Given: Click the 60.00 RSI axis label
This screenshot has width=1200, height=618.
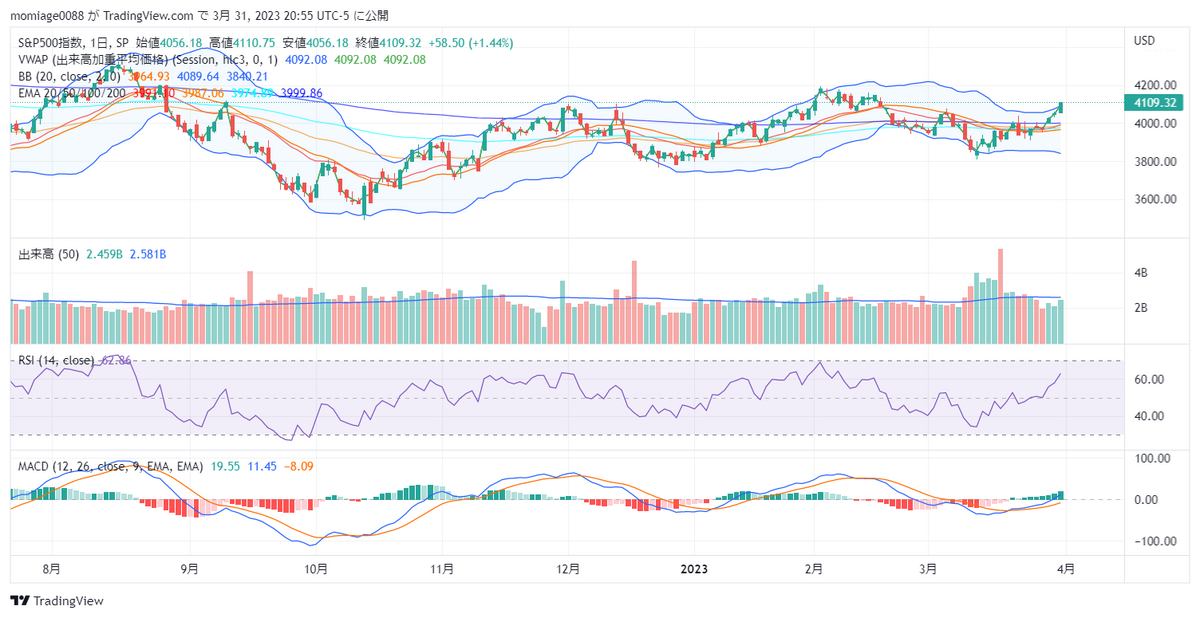Looking at the screenshot, I should [1147, 380].
